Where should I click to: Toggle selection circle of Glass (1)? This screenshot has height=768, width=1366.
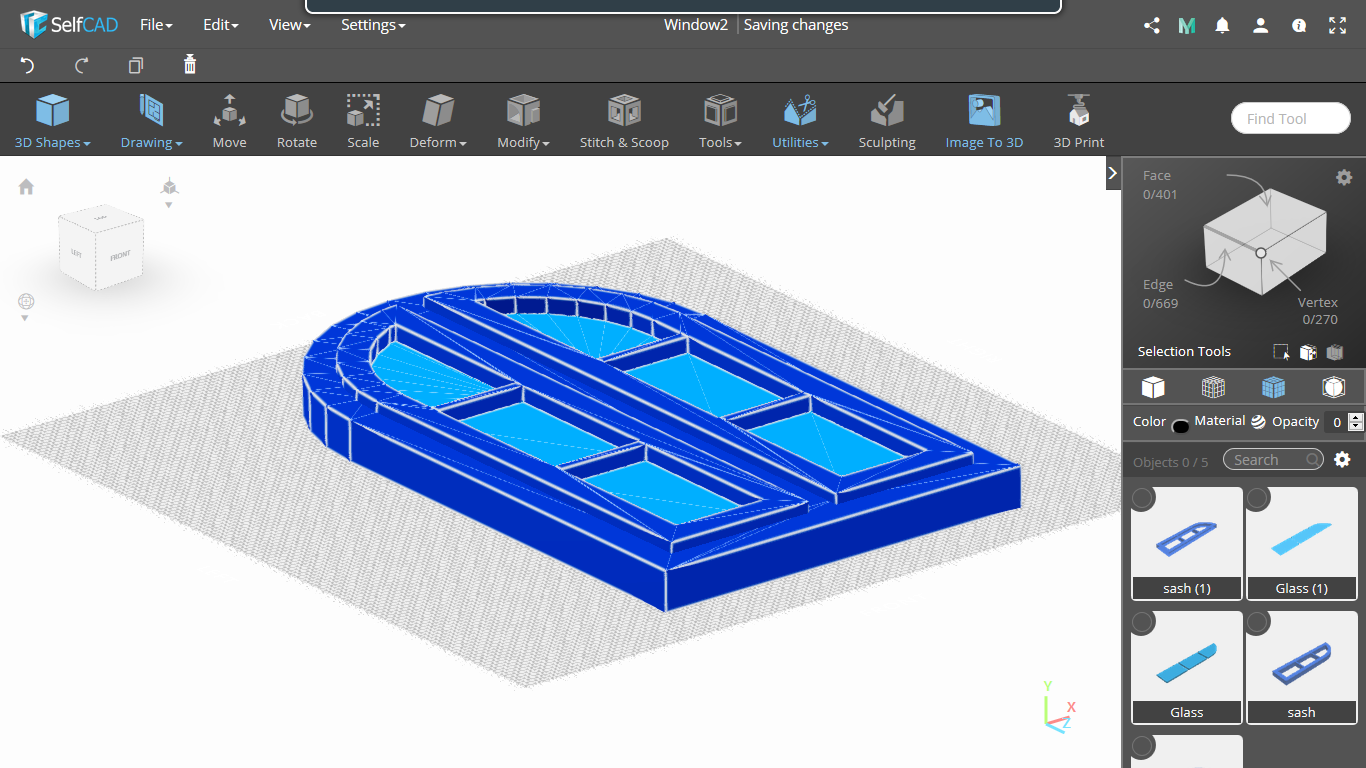click(x=1258, y=498)
